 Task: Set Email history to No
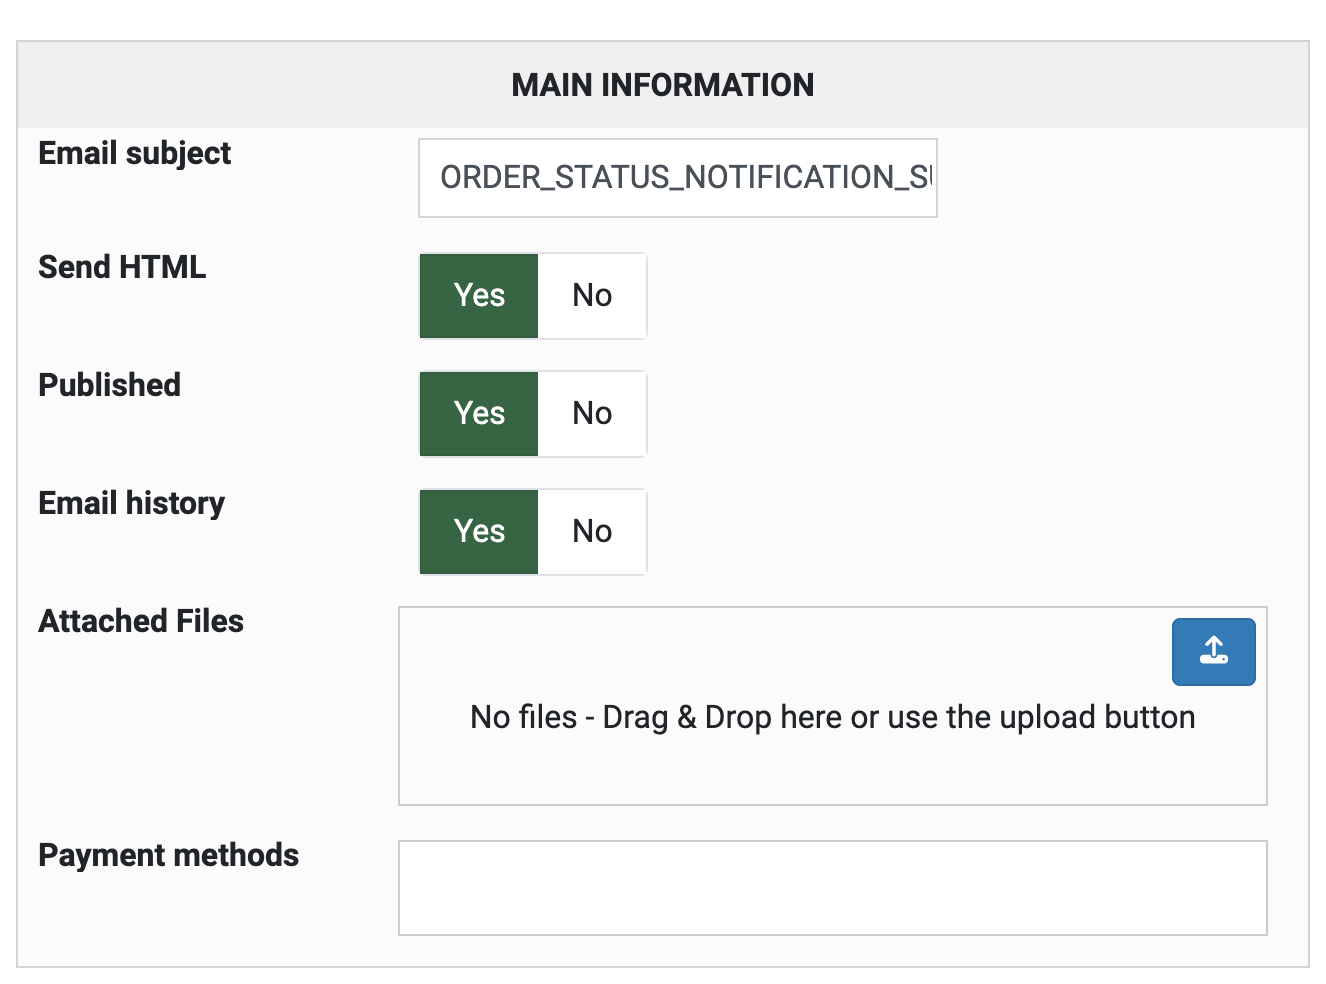[592, 532]
